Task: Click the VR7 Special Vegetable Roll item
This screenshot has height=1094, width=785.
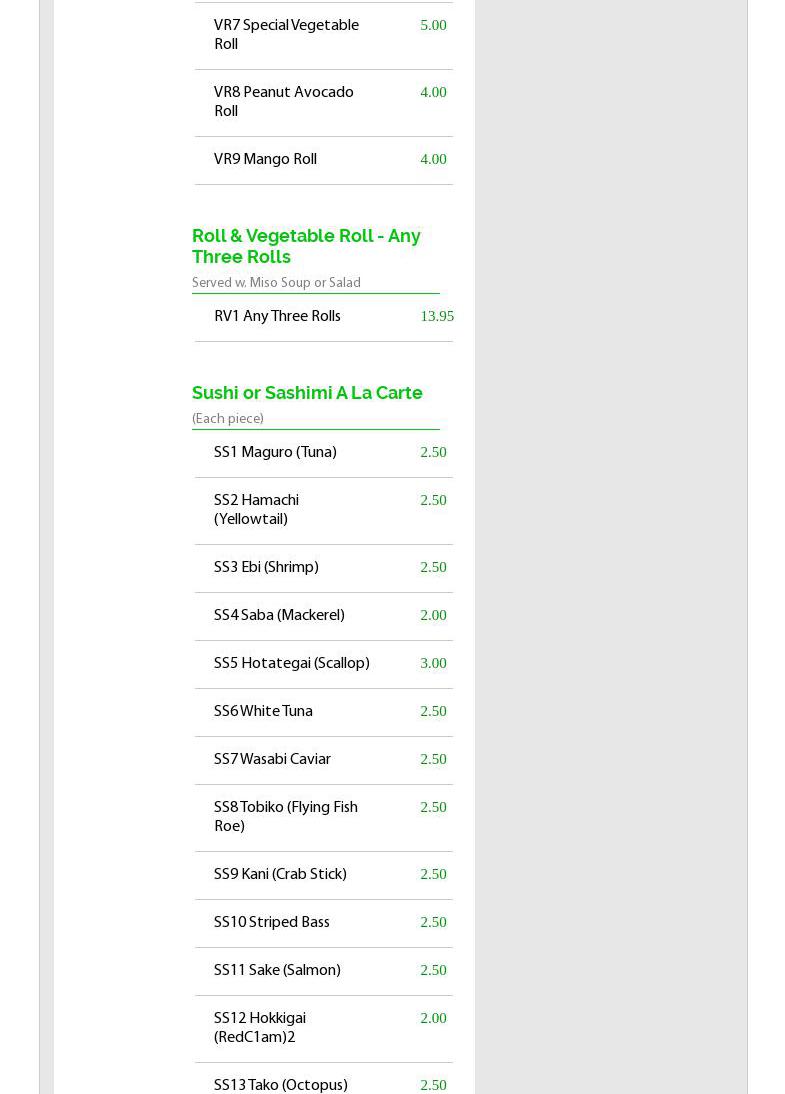Action: pyautogui.click(x=286, y=35)
